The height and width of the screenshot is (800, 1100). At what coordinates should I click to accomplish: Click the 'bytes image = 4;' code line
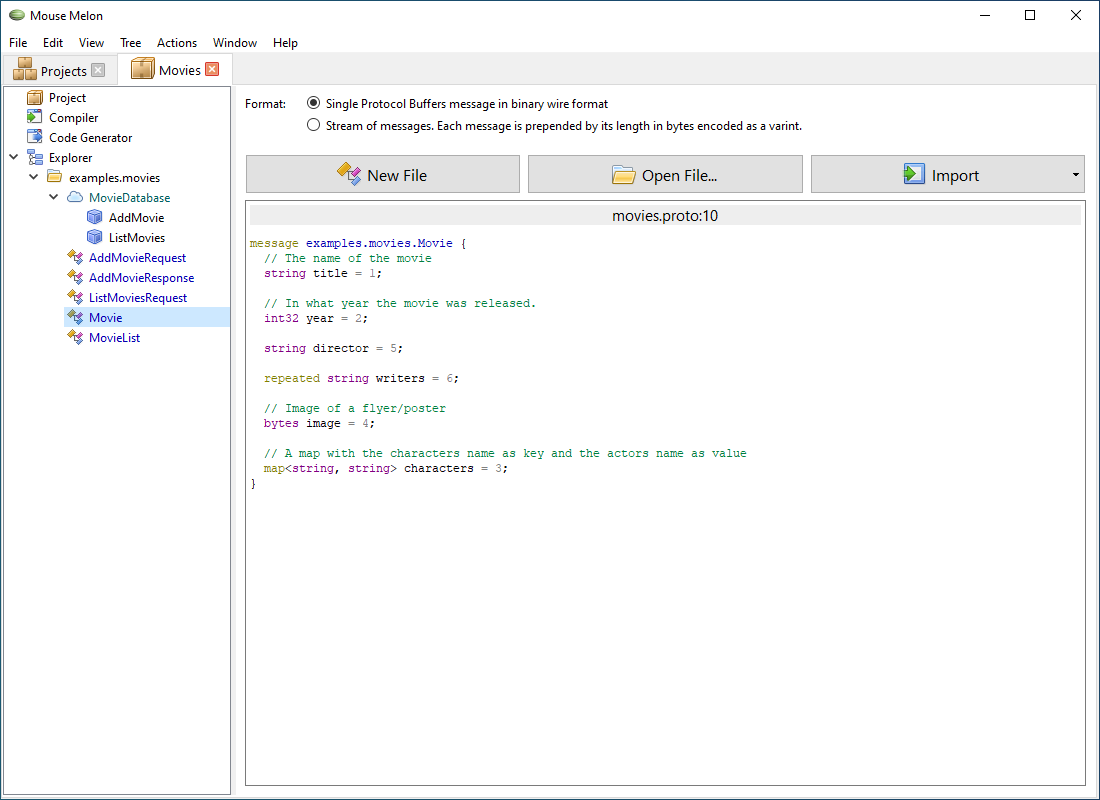[x=319, y=423]
